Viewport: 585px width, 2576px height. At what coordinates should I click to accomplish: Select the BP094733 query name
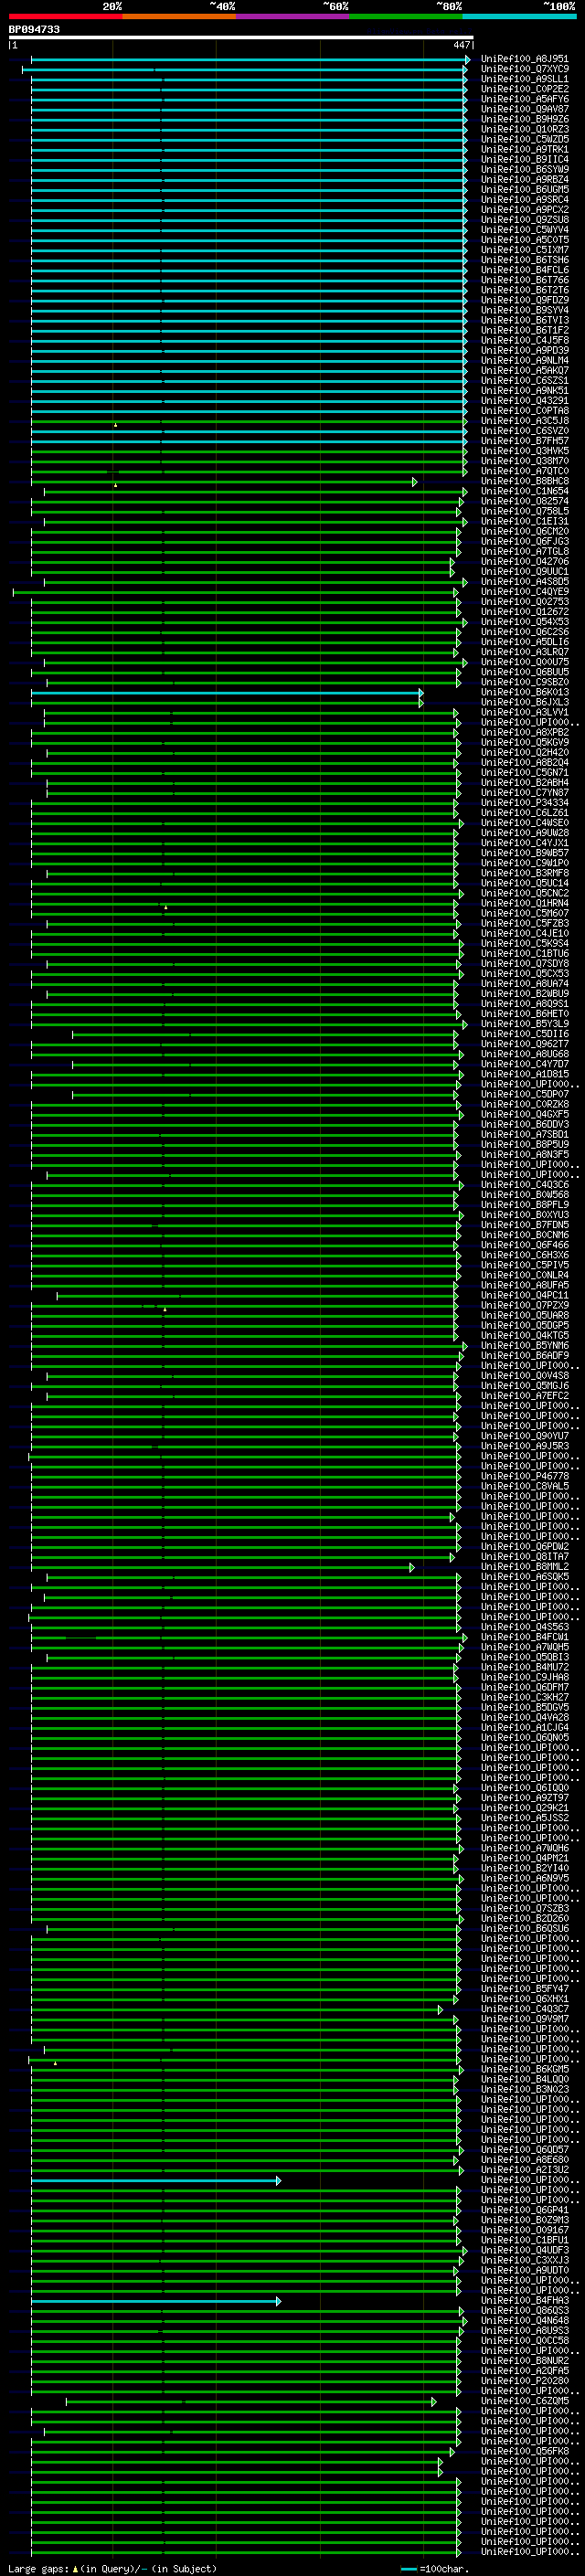click(34, 30)
